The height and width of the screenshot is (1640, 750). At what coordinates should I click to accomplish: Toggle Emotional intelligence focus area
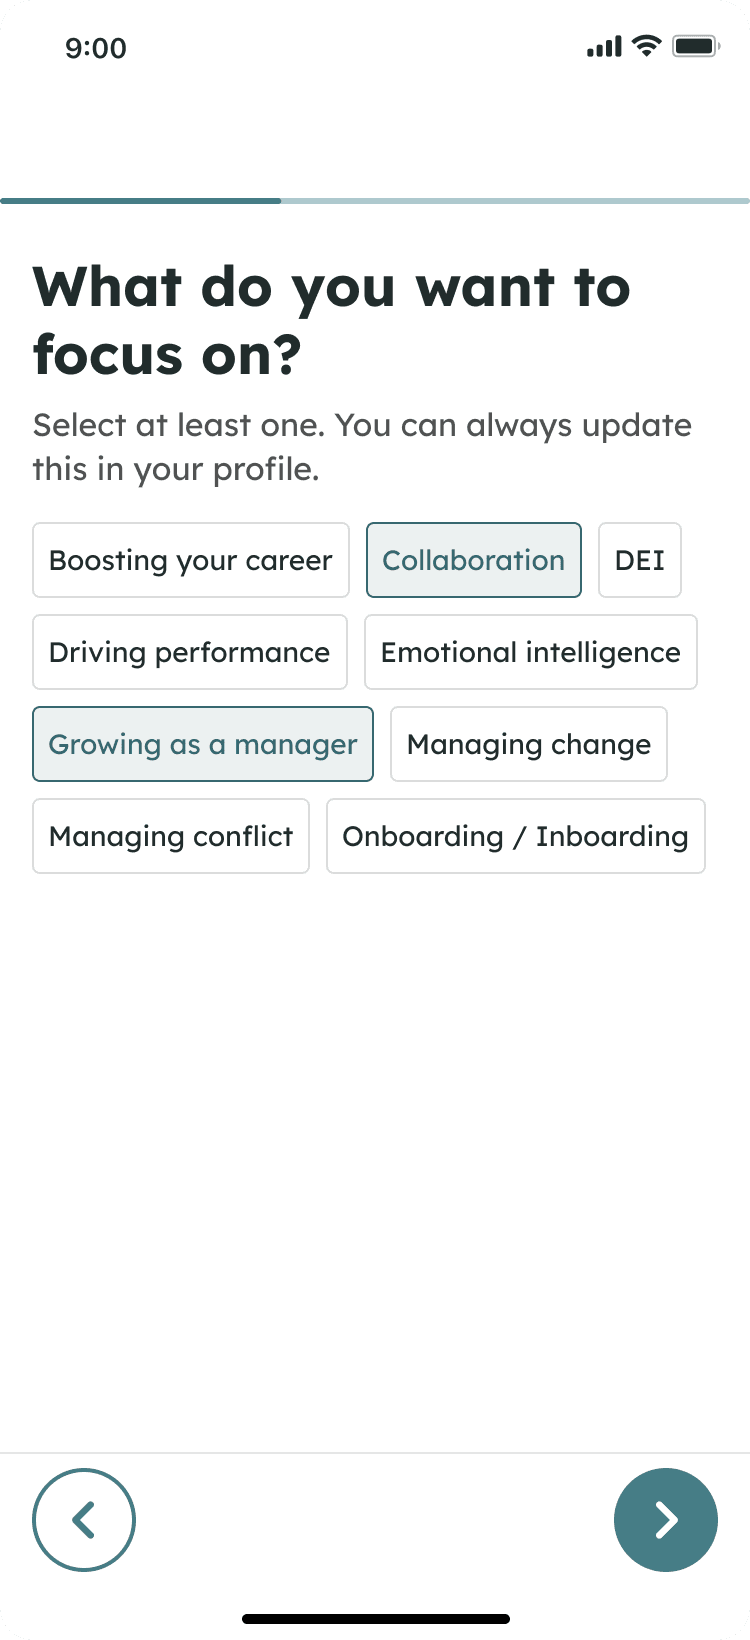[531, 652]
